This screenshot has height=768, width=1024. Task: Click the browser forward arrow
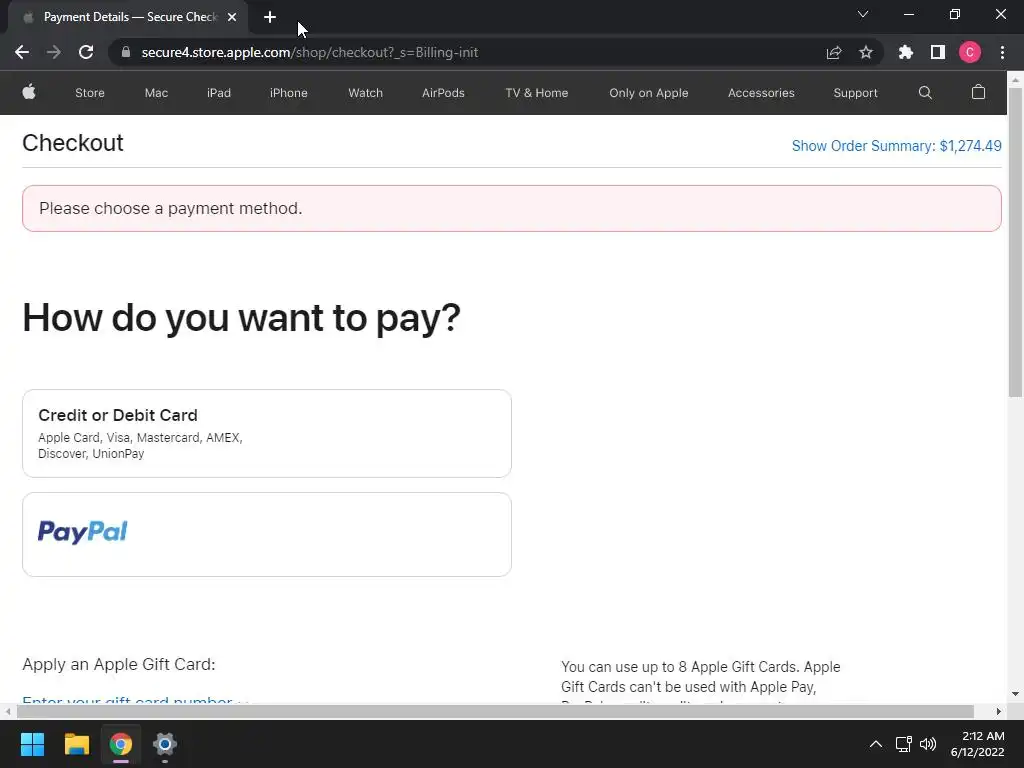point(54,52)
